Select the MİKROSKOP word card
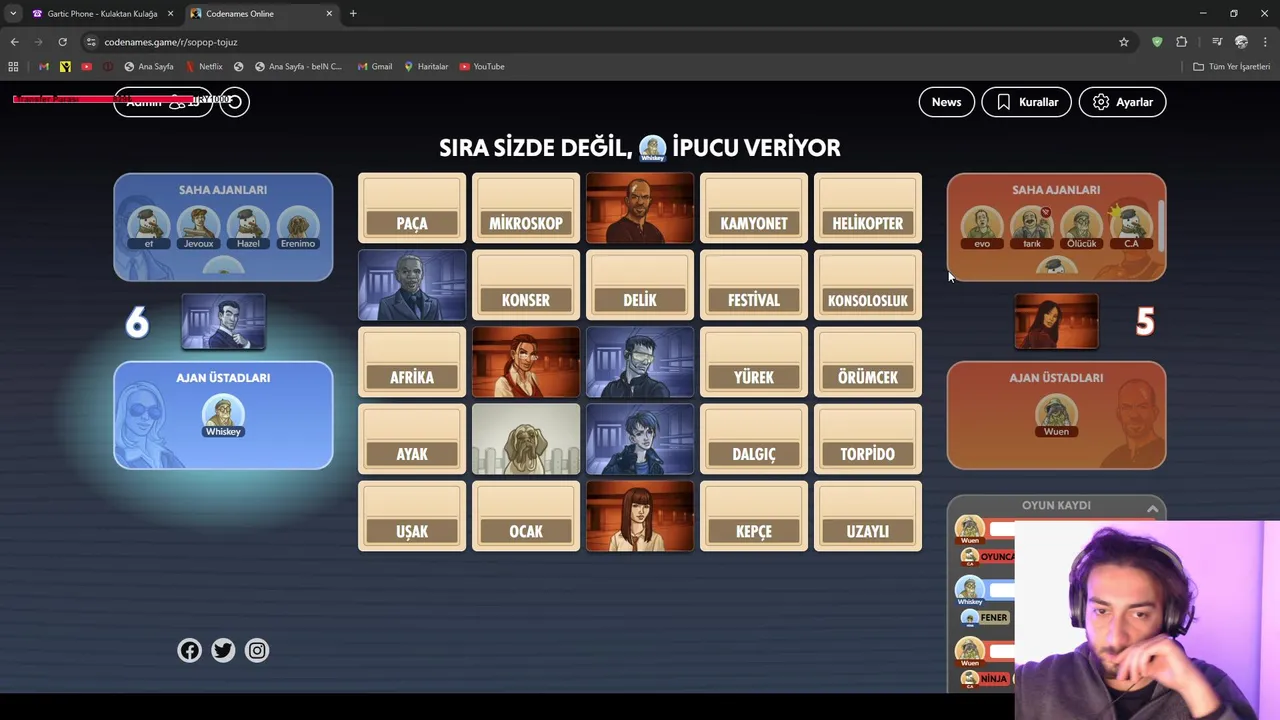1280x720 pixels. pyautogui.click(x=526, y=208)
